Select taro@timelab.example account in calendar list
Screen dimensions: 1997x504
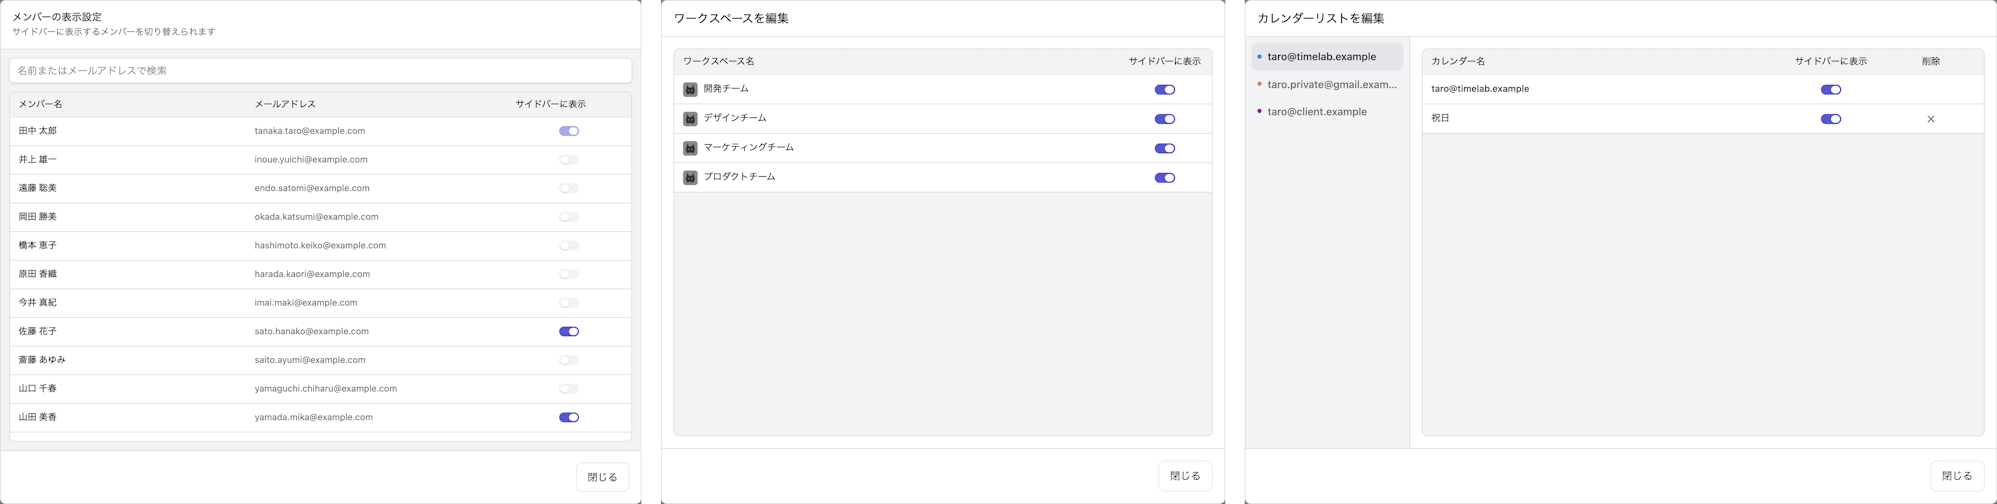(1327, 57)
